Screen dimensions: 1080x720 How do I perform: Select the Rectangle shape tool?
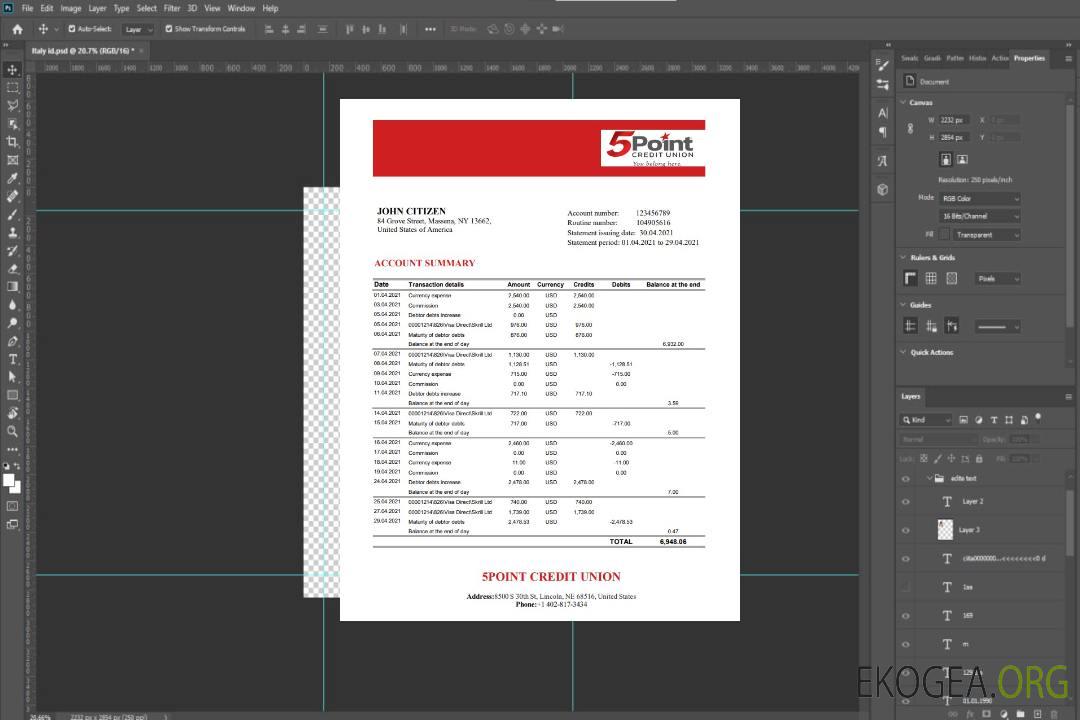[12, 395]
